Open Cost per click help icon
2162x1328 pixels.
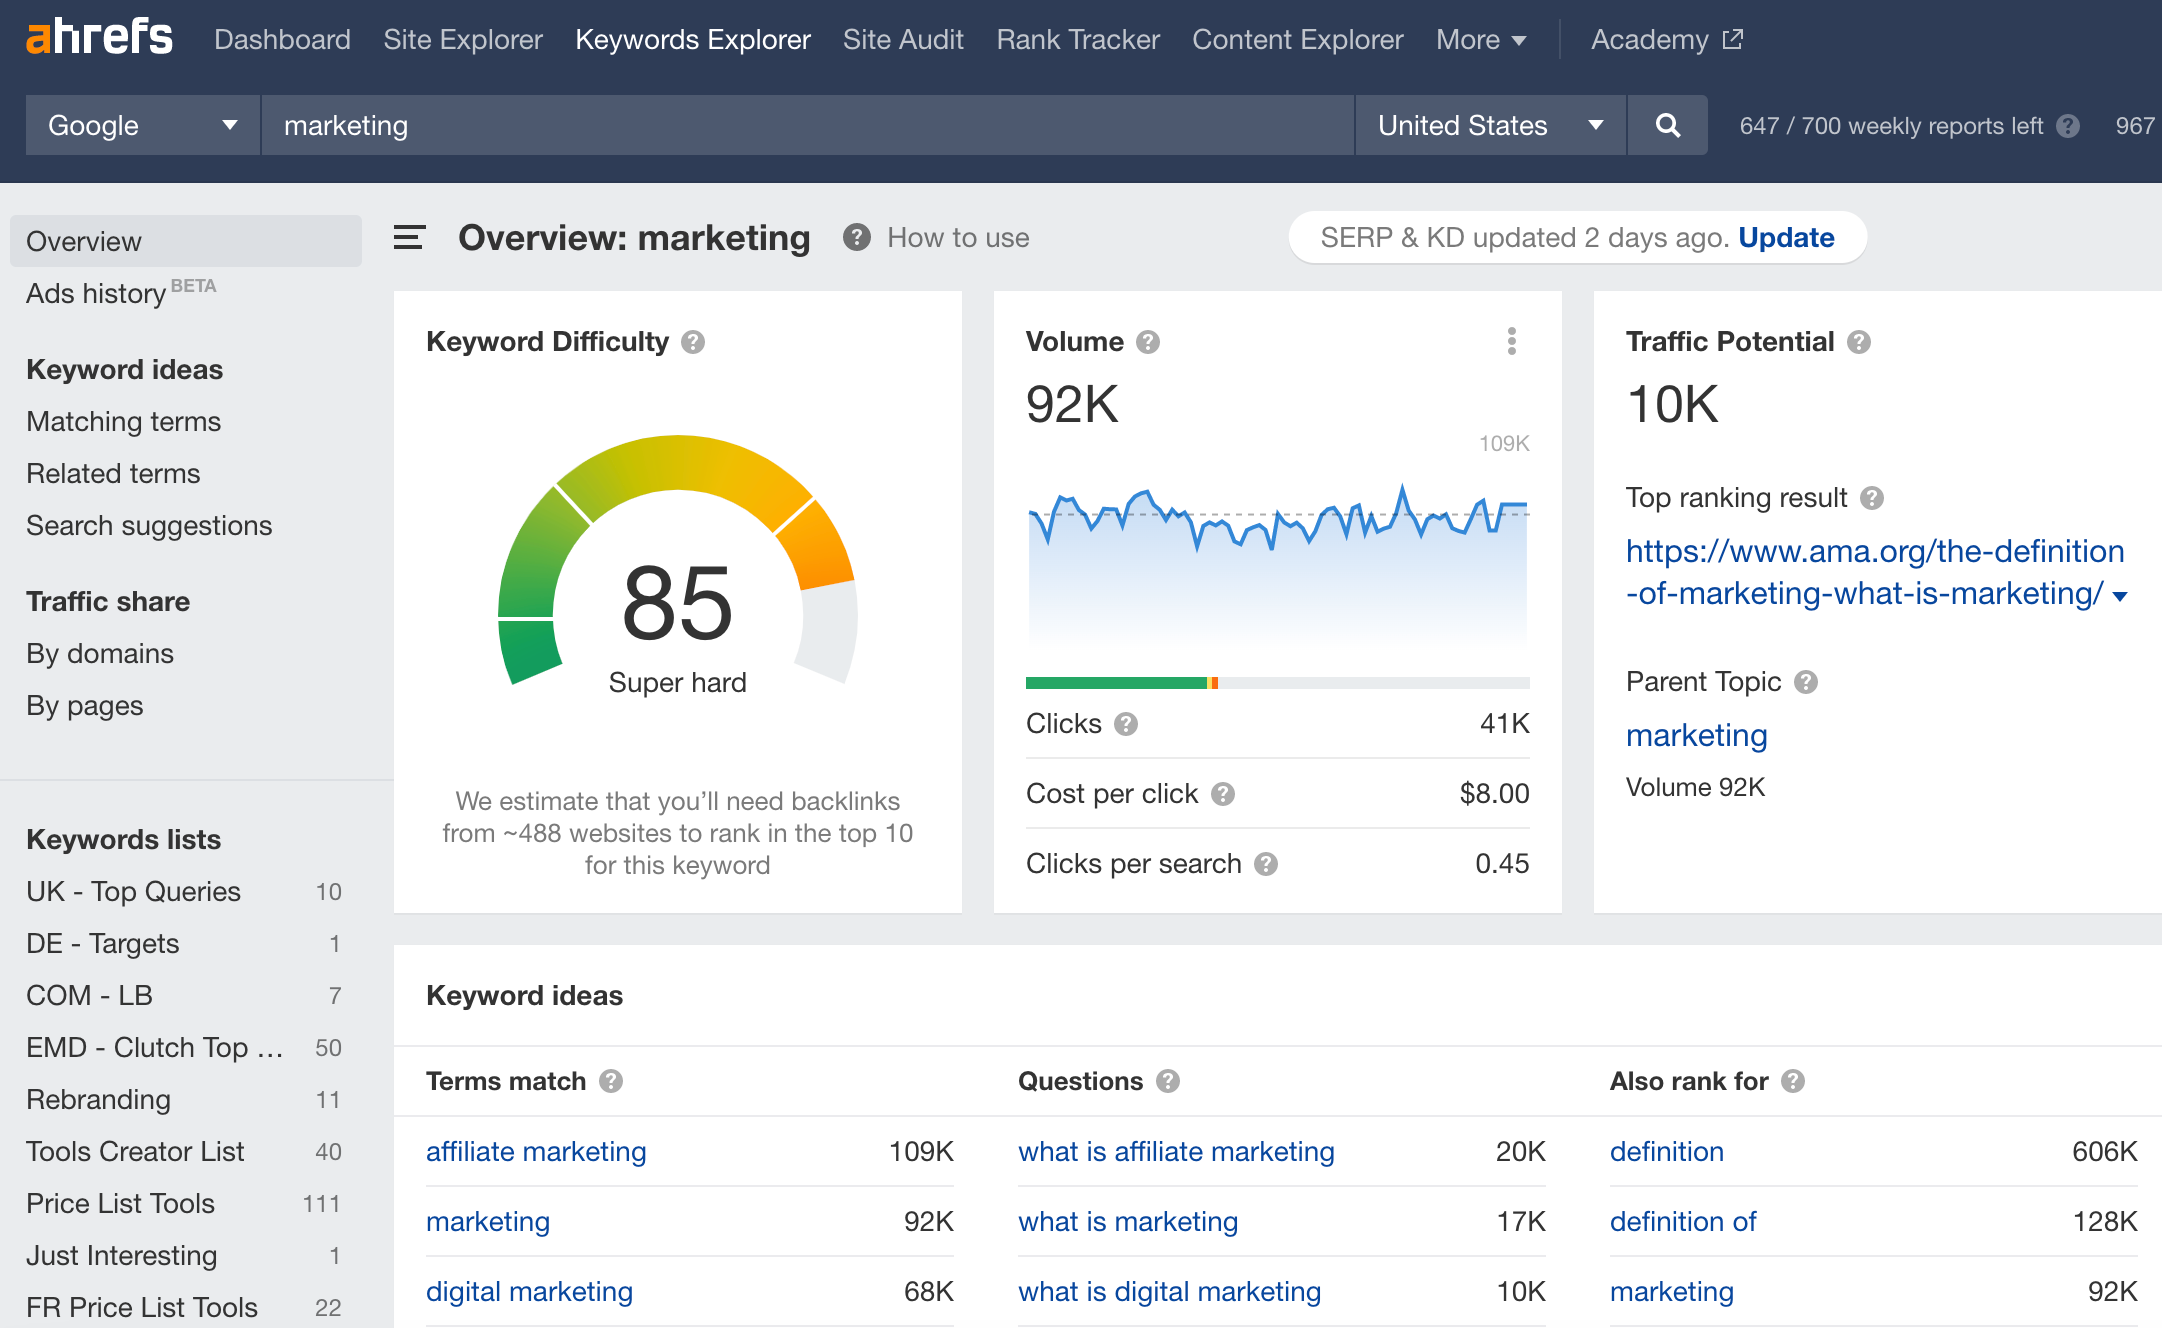[1223, 794]
